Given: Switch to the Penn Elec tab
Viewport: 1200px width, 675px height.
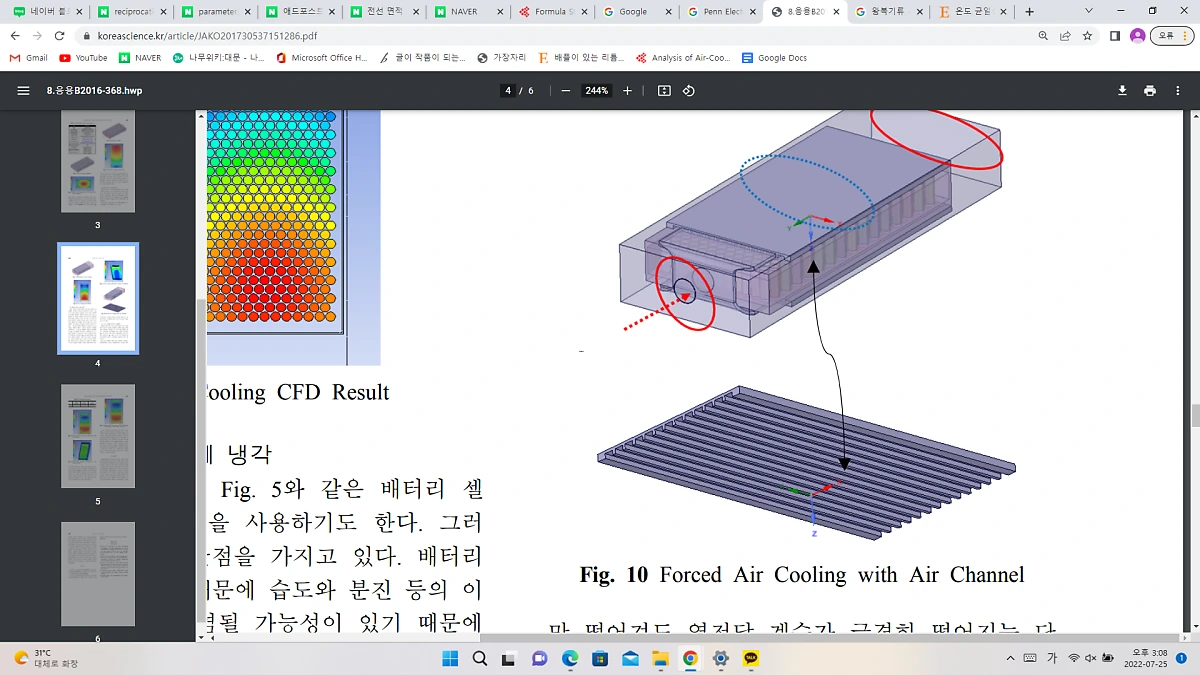Looking at the screenshot, I should pyautogui.click(x=721, y=12).
